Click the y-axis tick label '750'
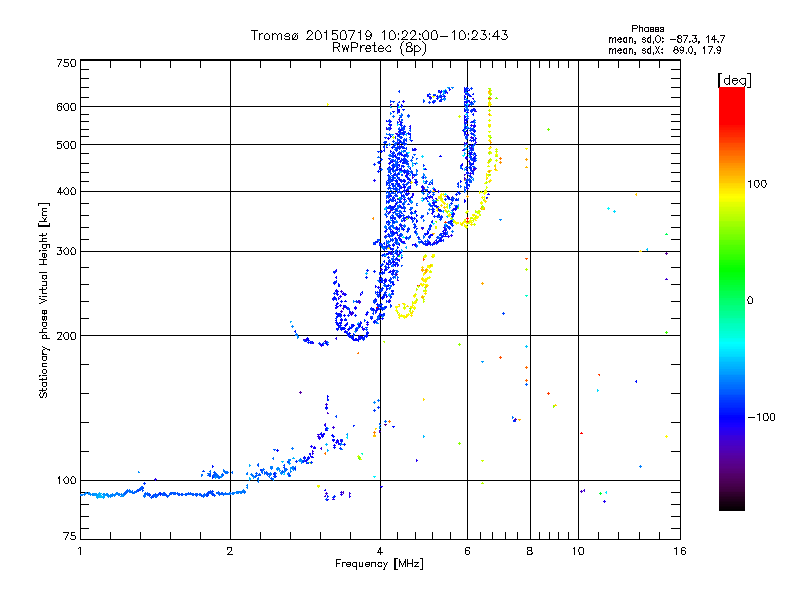The height and width of the screenshot is (600, 800). pos(66,63)
